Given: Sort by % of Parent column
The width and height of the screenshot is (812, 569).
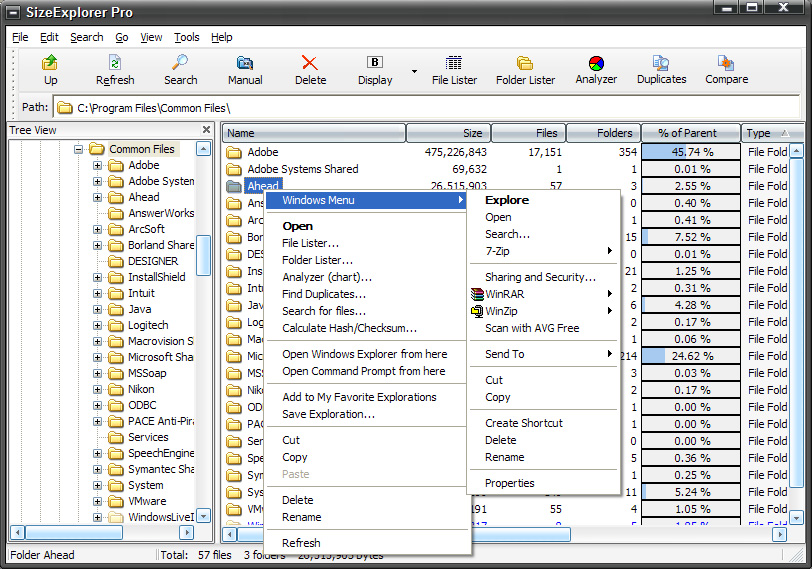Looking at the screenshot, I should coord(690,133).
